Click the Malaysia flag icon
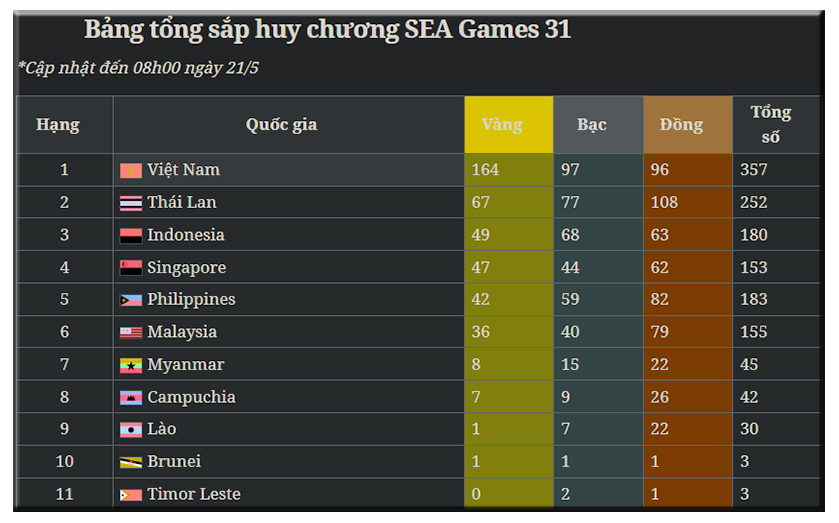839x523 pixels. [x=130, y=332]
